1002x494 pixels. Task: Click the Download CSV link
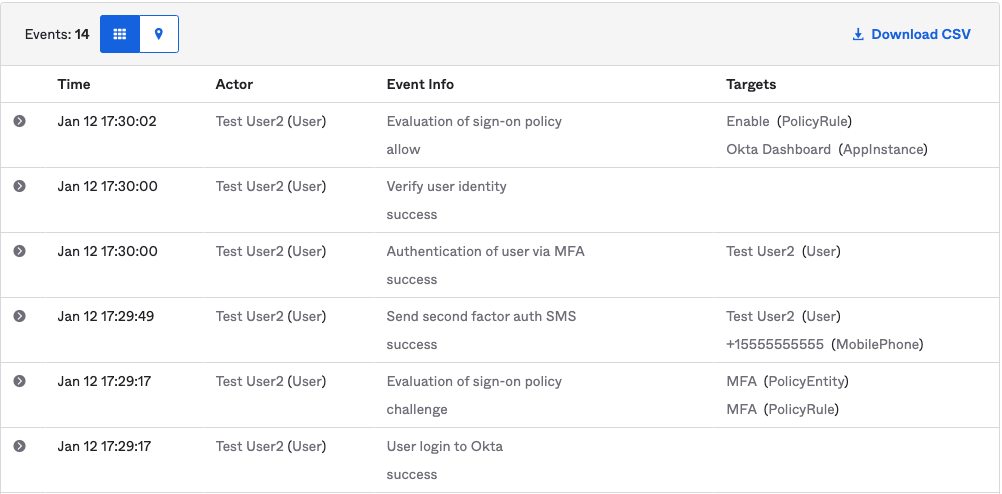pyautogui.click(x=920, y=34)
